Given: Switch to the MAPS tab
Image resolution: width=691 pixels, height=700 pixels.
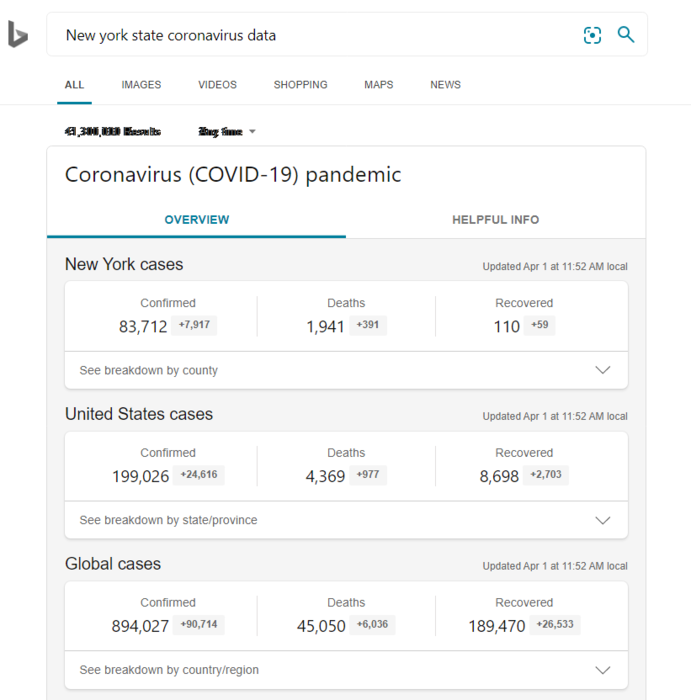Looking at the screenshot, I should [378, 85].
